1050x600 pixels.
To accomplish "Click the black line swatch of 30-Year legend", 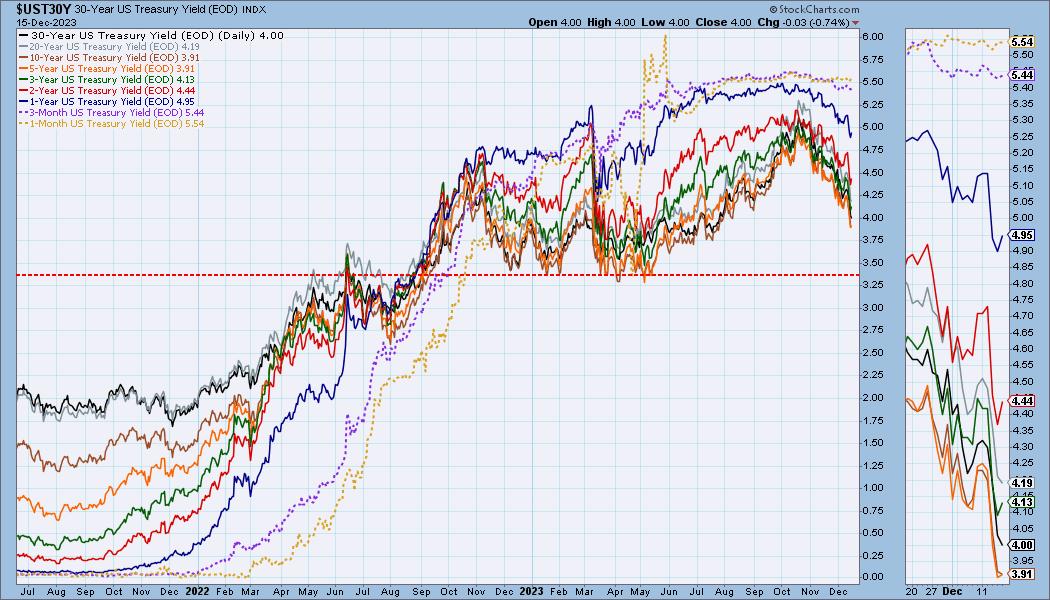I will (x=24, y=35).
